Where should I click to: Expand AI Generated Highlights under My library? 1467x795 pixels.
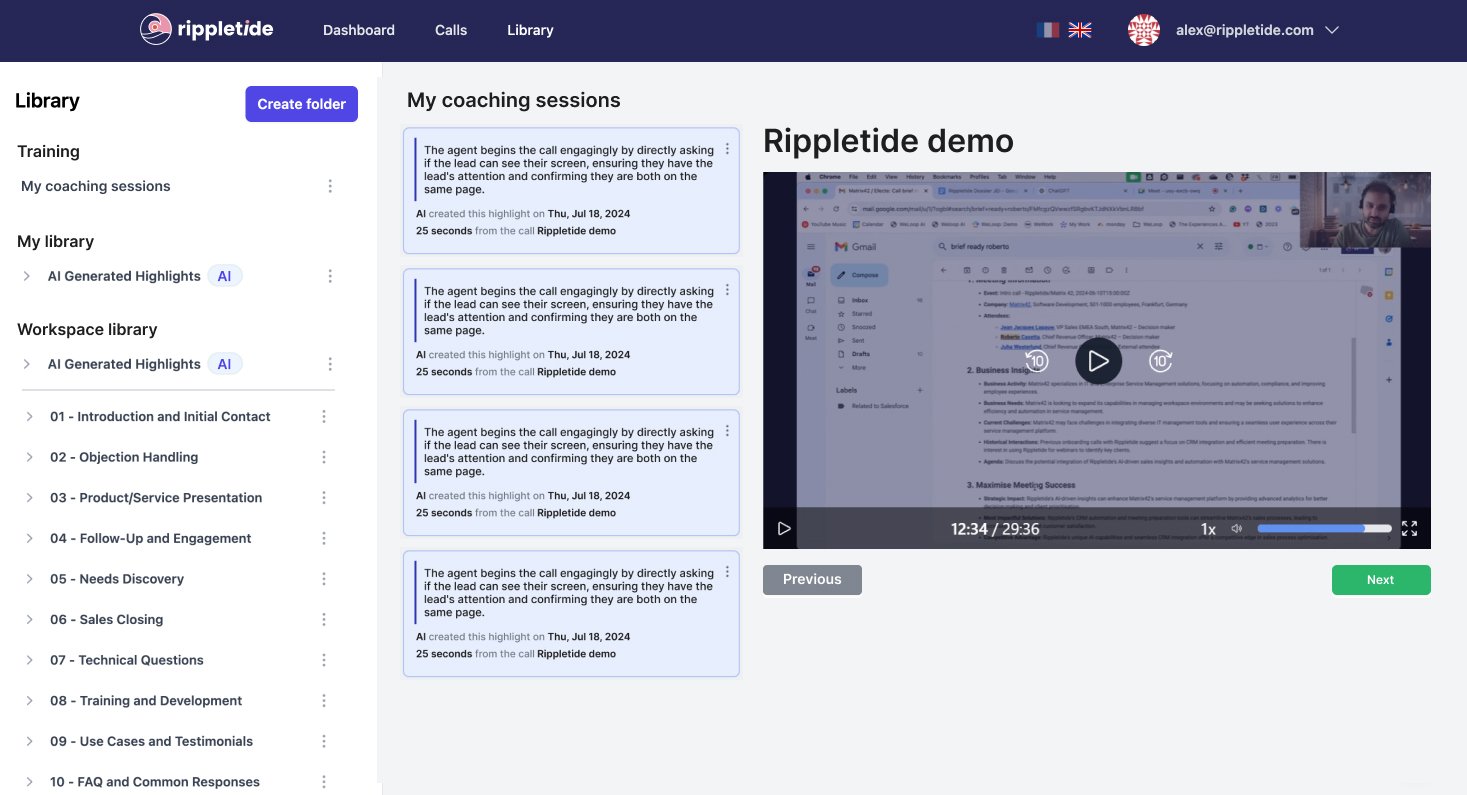pos(27,276)
